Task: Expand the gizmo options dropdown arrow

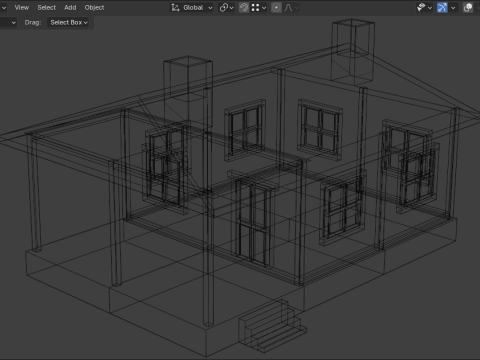Action: coord(453,8)
